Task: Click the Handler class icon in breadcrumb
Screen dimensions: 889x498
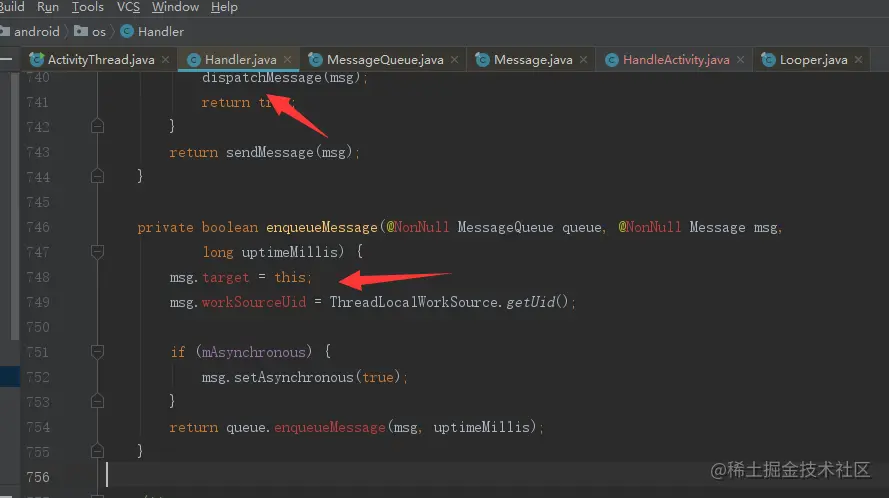Action: coord(127,31)
